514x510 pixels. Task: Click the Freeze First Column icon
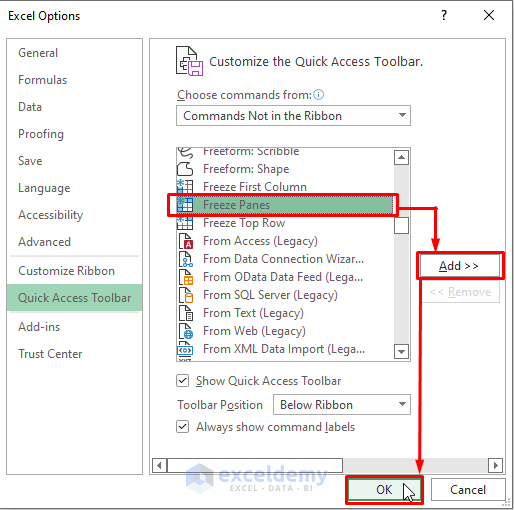click(x=185, y=187)
